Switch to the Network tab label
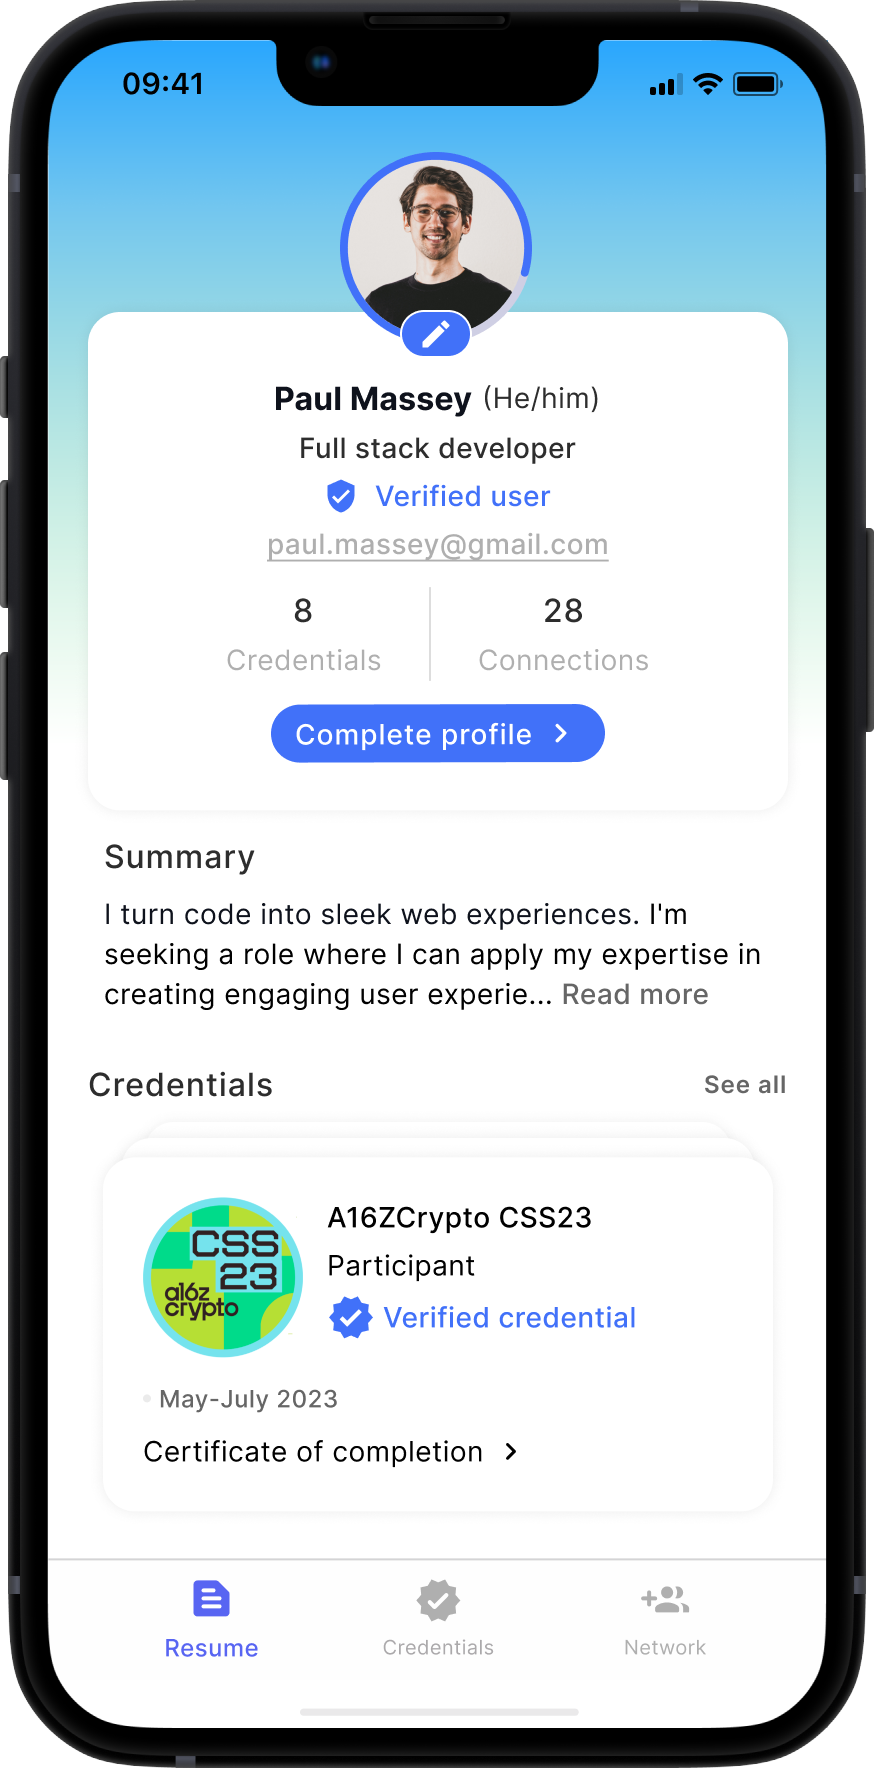The height and width of the screenshot is (1768, 874). coord(665,1647)
